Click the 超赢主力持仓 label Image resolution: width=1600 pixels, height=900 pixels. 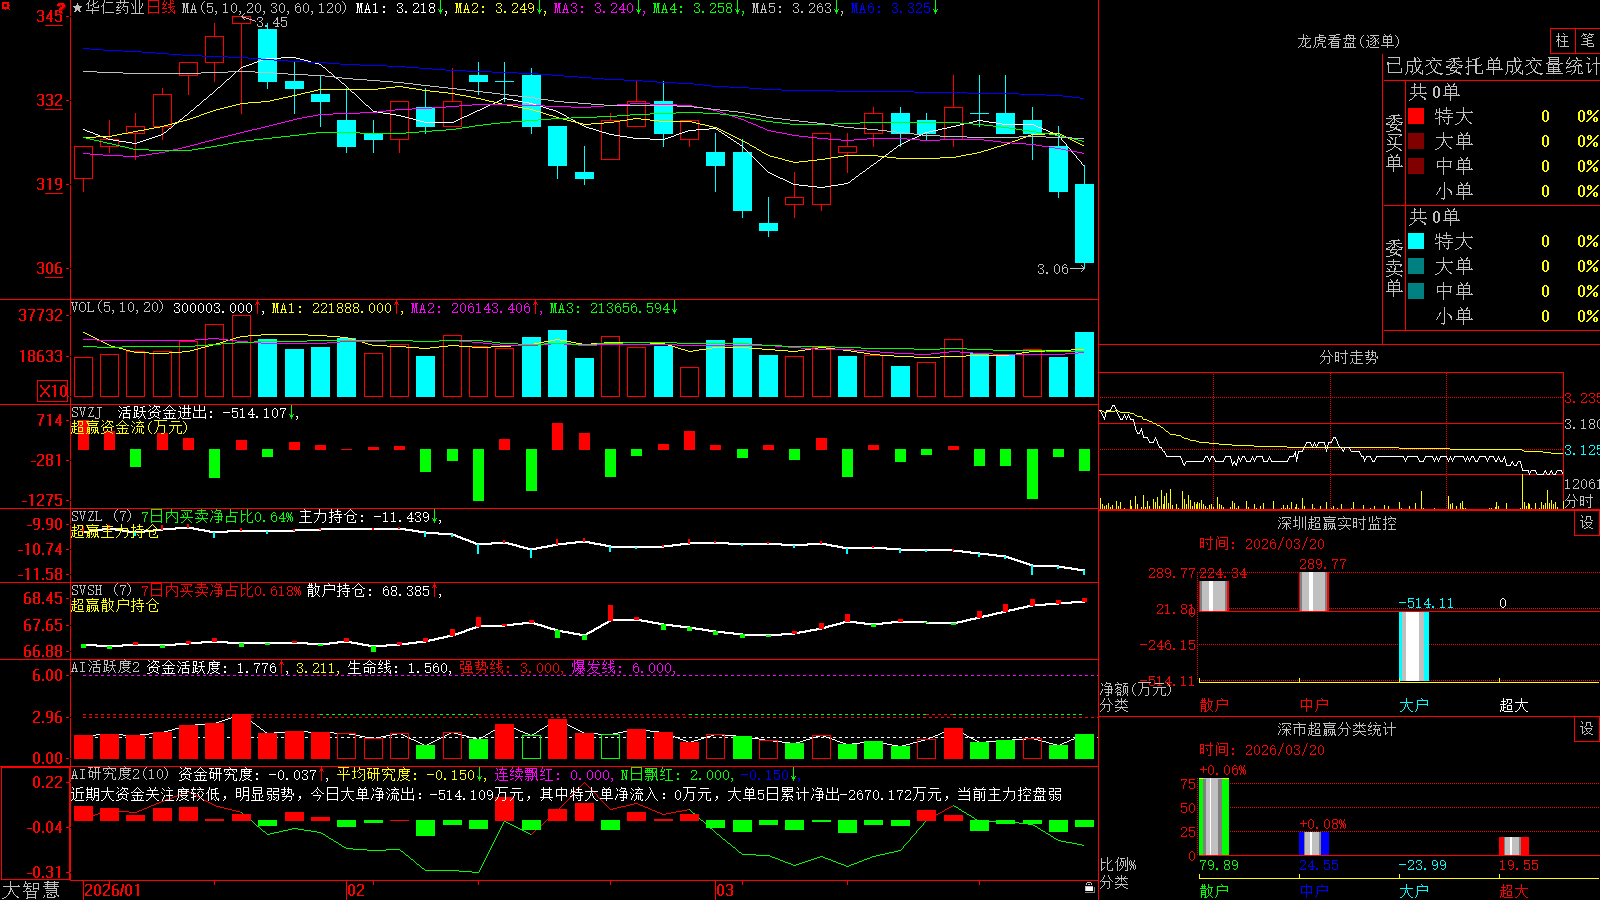pos(115,531)
